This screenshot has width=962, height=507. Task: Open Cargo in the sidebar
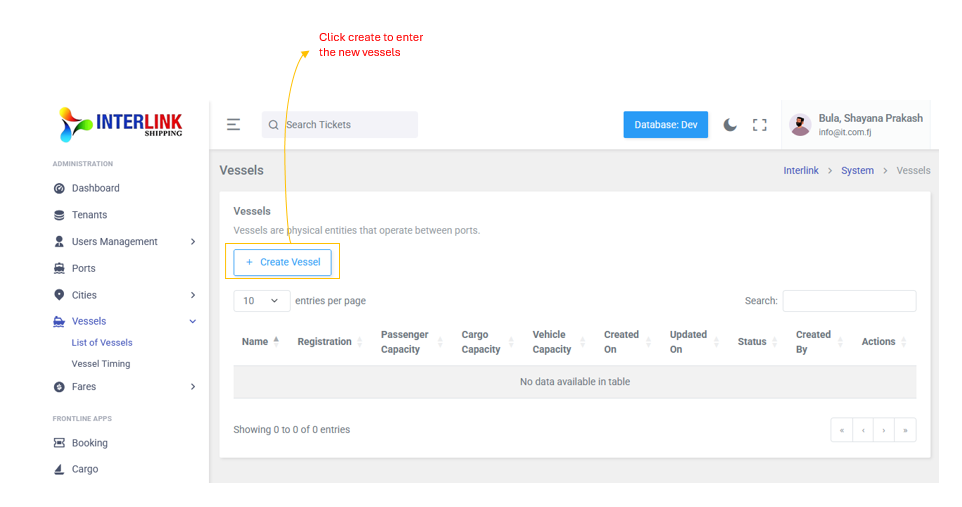pos(85,469)
